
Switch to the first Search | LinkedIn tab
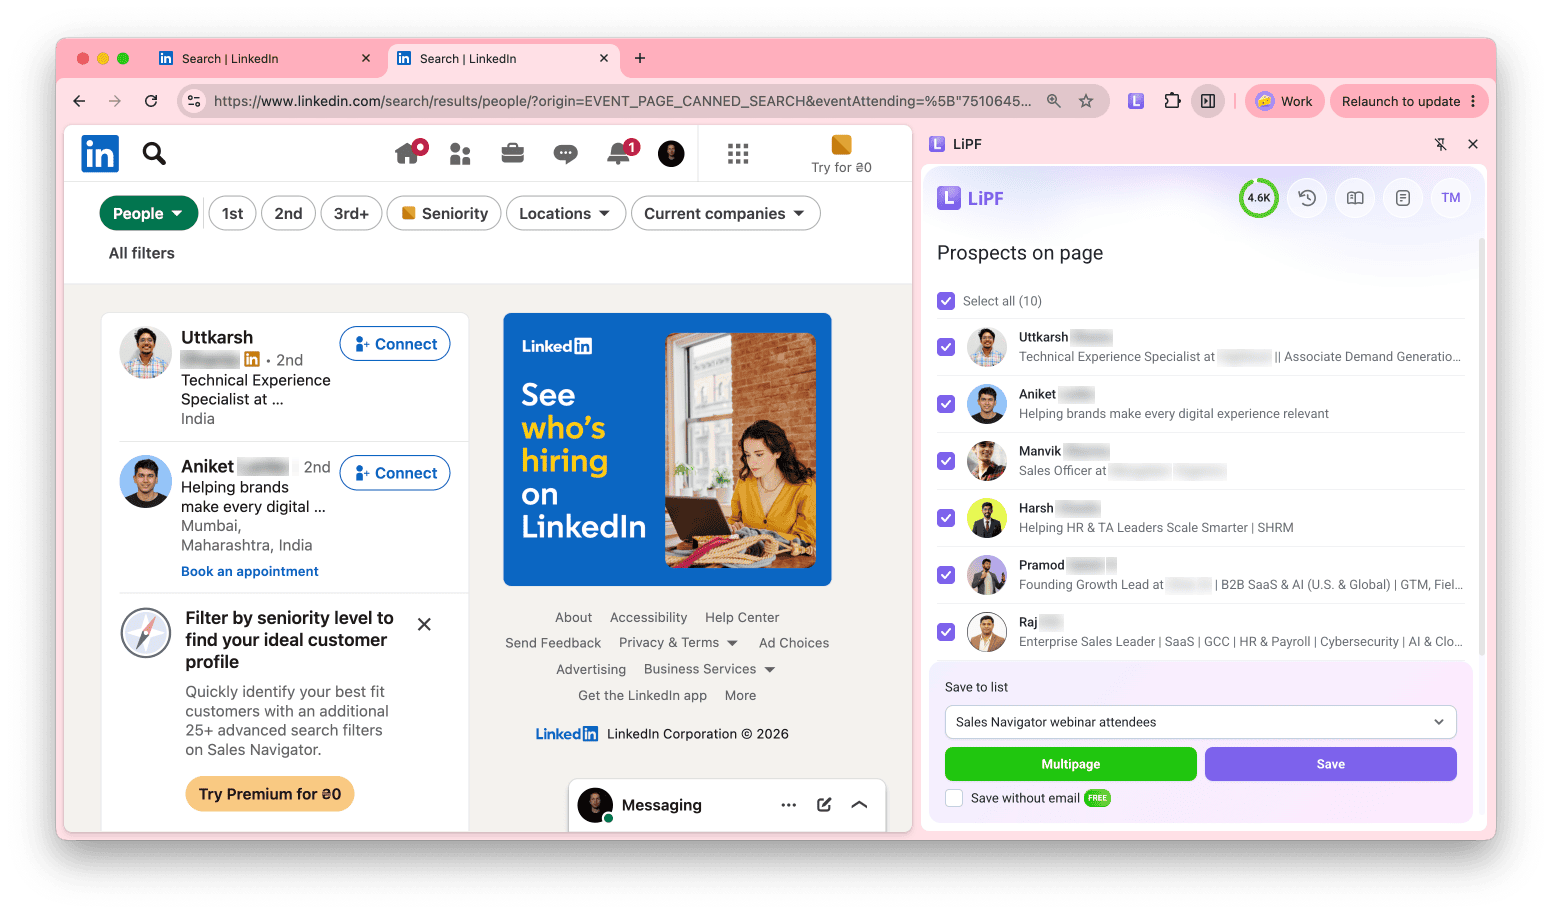point(265,59)
